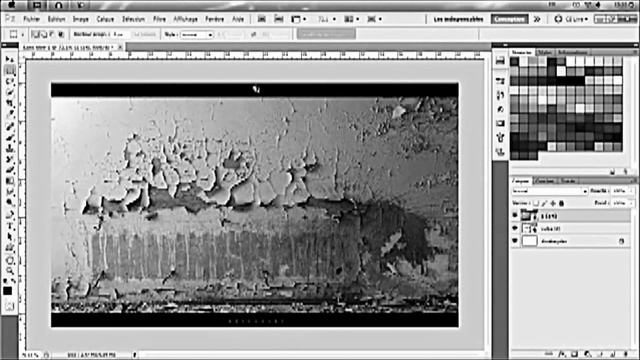Select the Clone Stamp tool
This screenshot has height=360, width=640.
tap(9, 148)
